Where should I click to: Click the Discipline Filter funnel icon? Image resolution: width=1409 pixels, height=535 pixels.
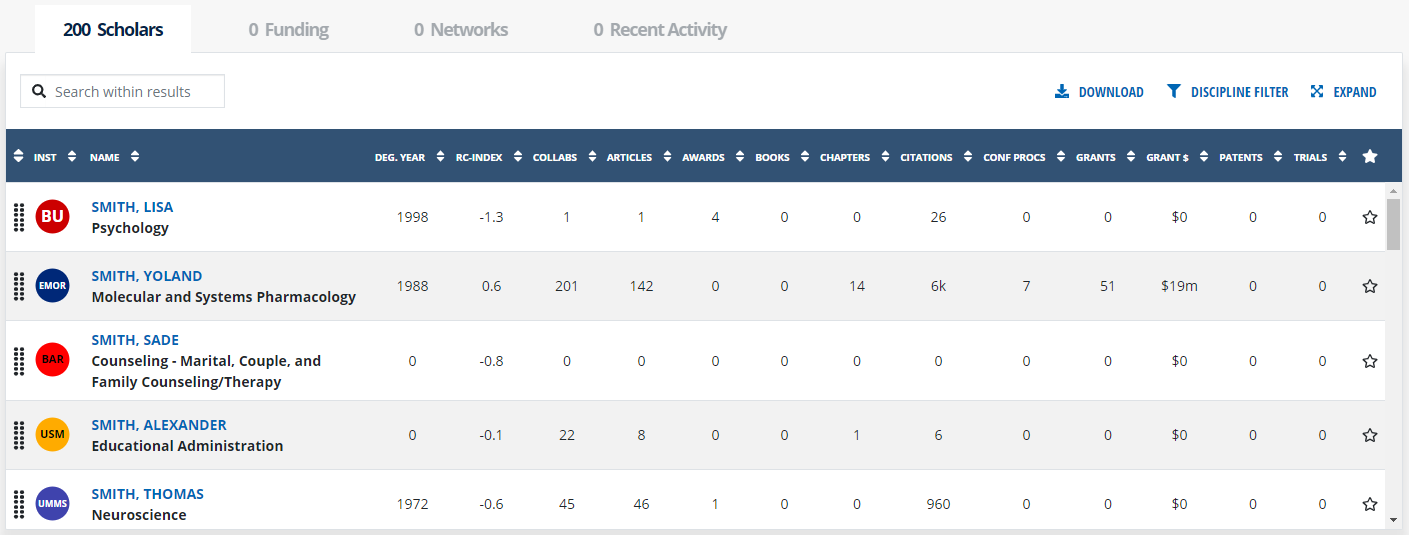point(1174,92)
